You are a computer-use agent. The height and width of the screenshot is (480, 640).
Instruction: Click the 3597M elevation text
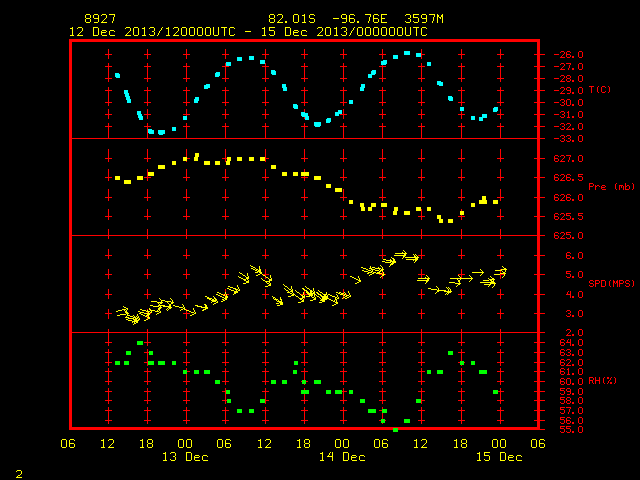(x=424, y=19)
